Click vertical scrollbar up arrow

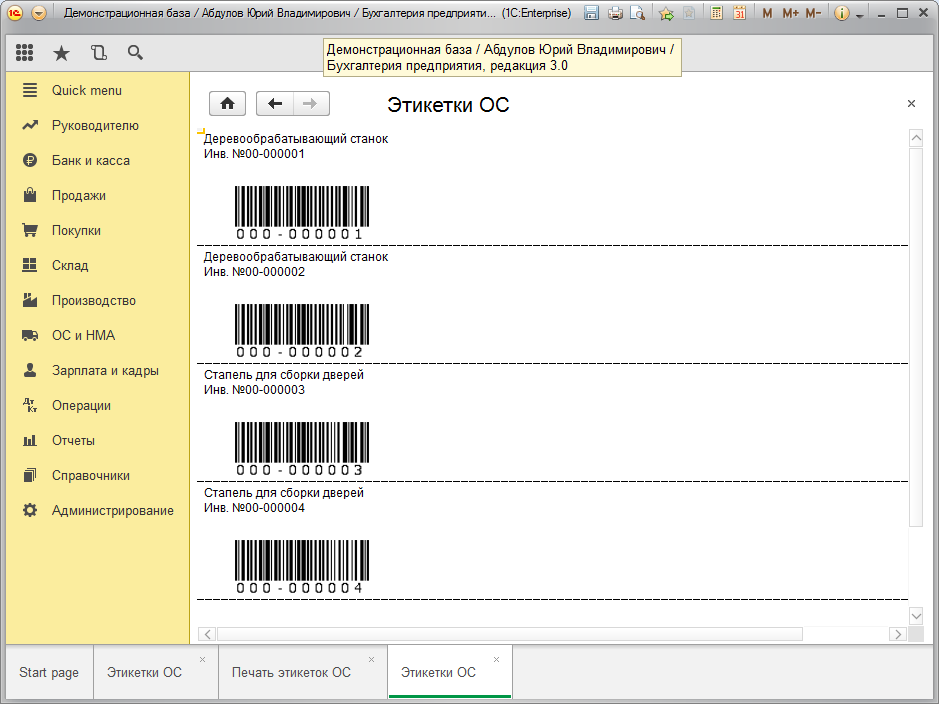click(916, 138)
